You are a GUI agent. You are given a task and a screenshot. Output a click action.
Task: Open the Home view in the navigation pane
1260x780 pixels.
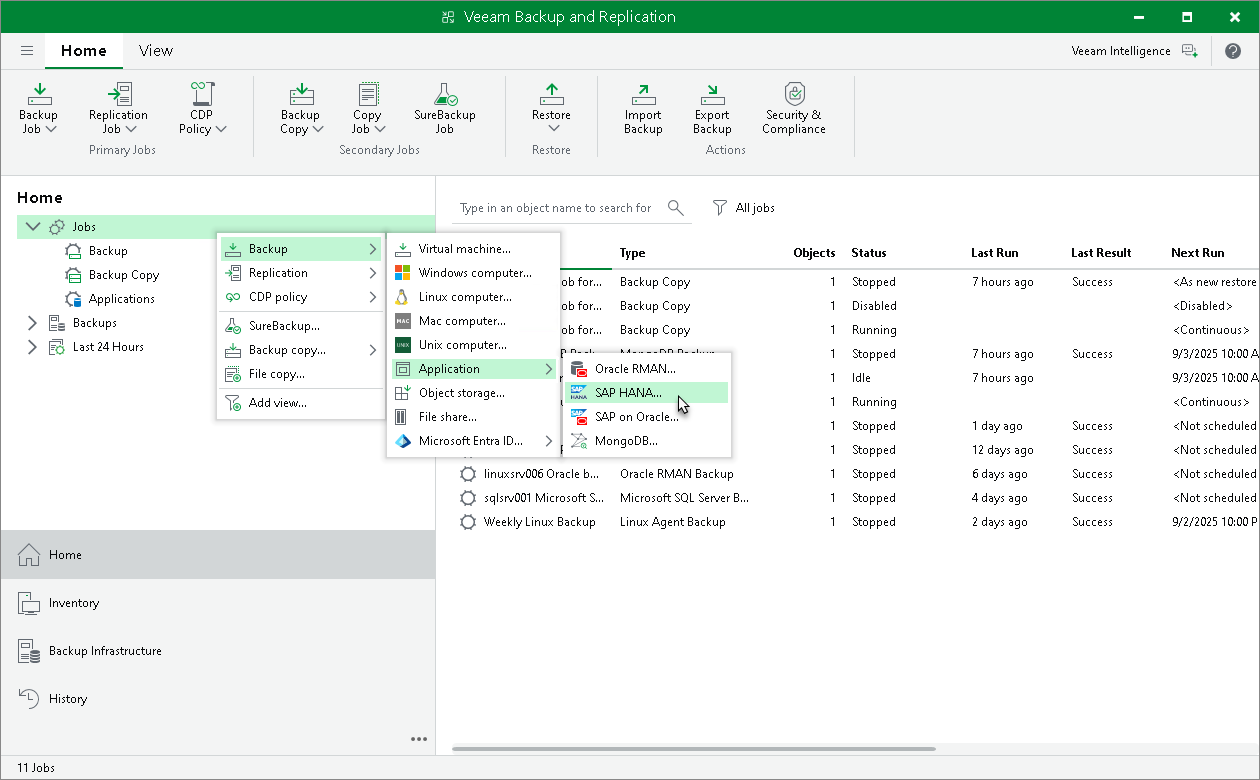click(218, 555)
